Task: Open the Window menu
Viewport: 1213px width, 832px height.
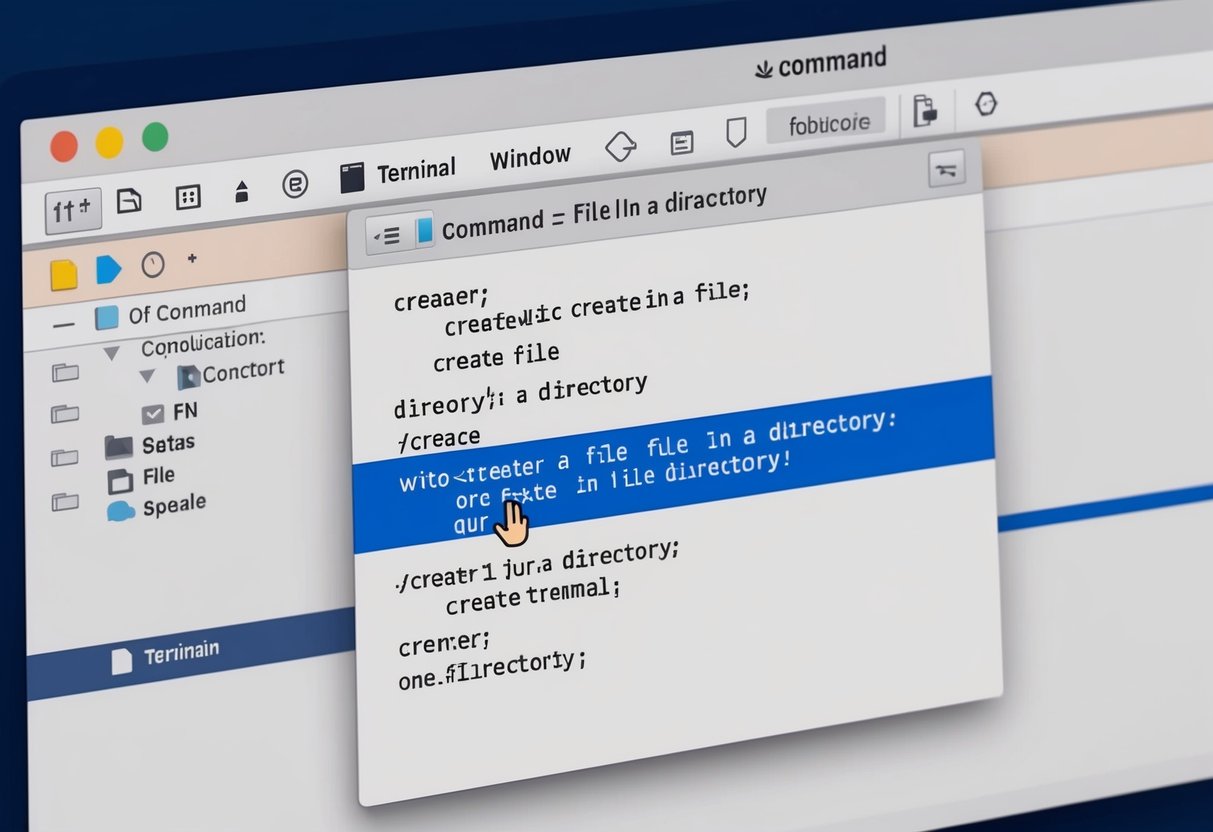Action: tap(530, 156)
